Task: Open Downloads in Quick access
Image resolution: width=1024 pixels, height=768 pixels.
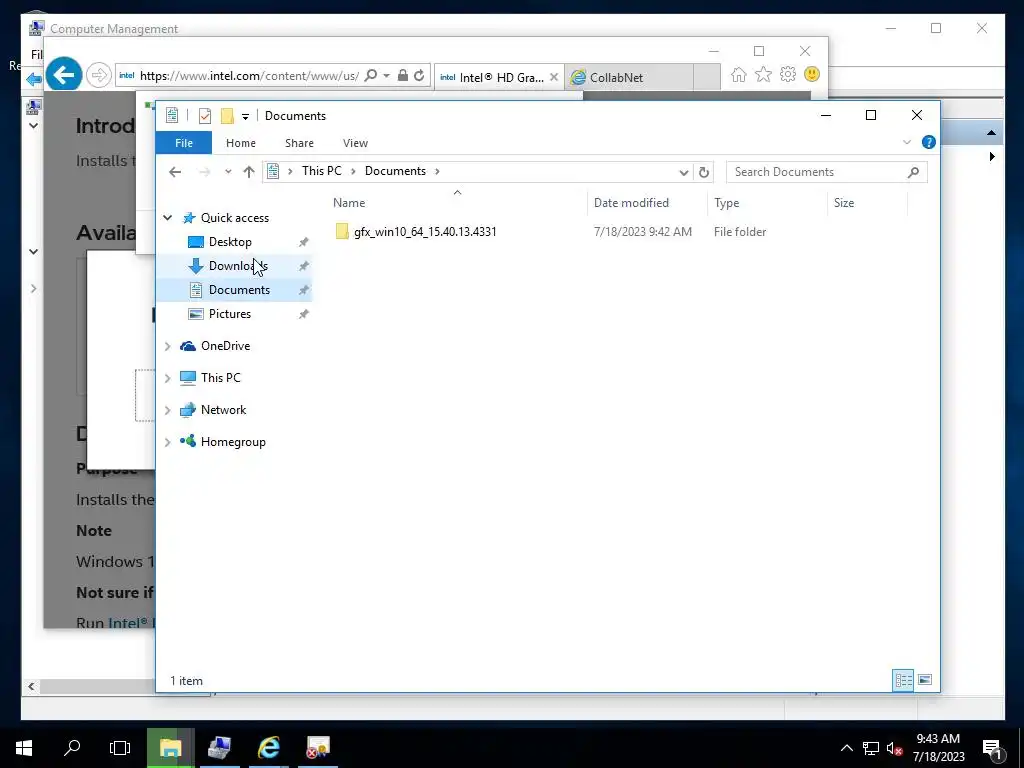Action: [x=238, y=266]
